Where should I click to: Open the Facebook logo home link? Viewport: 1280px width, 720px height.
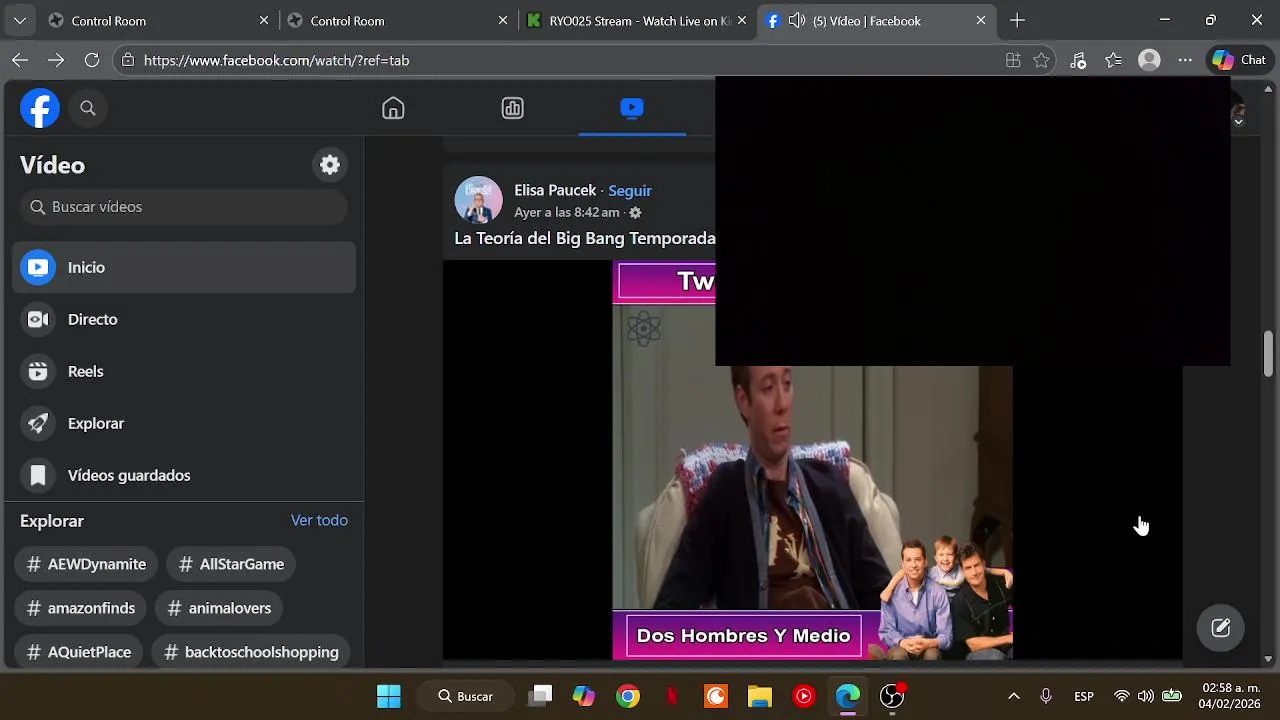point(40,108)
